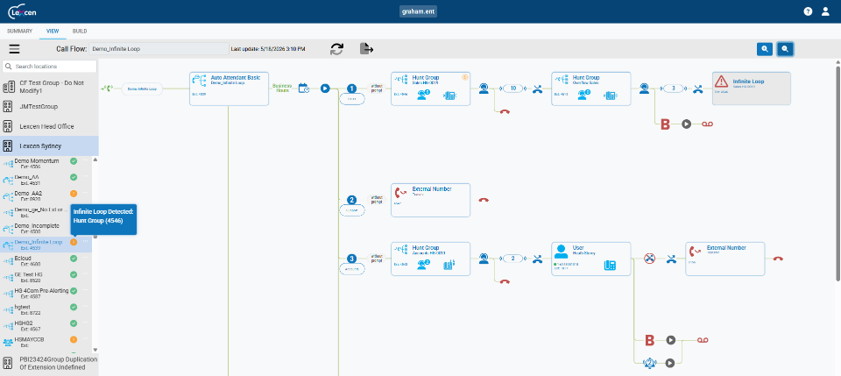Click the business hours calendar icon
The height and width of the screenshot is (376, 841).
[304, 88]
